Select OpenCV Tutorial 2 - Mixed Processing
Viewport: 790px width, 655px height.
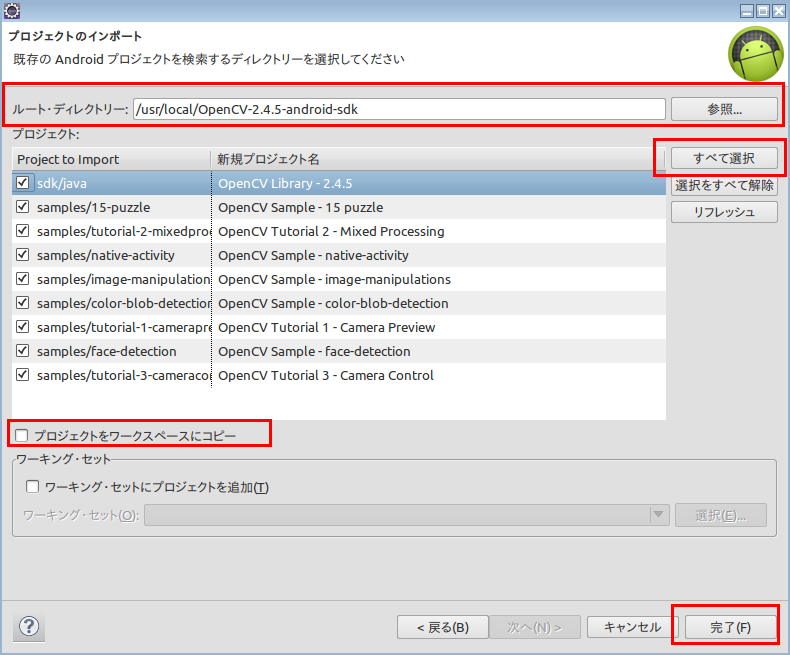pos(438,231)
